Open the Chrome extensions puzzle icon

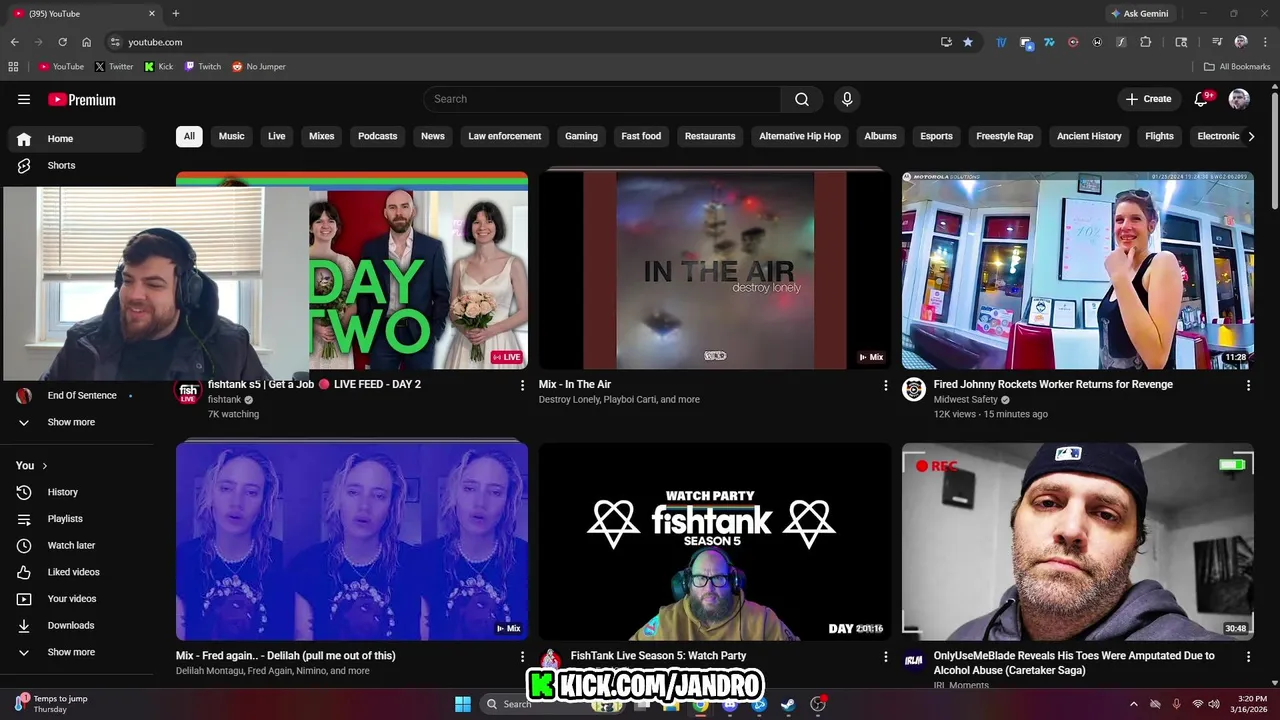click(x=1146, y=42)
